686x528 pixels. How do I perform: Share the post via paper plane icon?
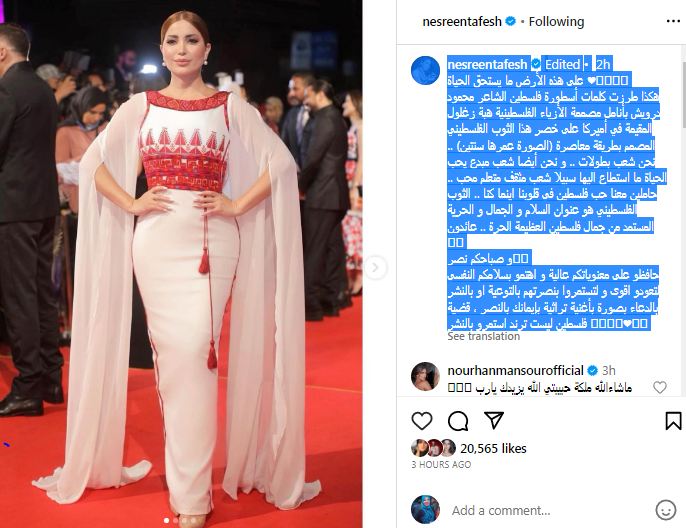click(x=494, y=420)
